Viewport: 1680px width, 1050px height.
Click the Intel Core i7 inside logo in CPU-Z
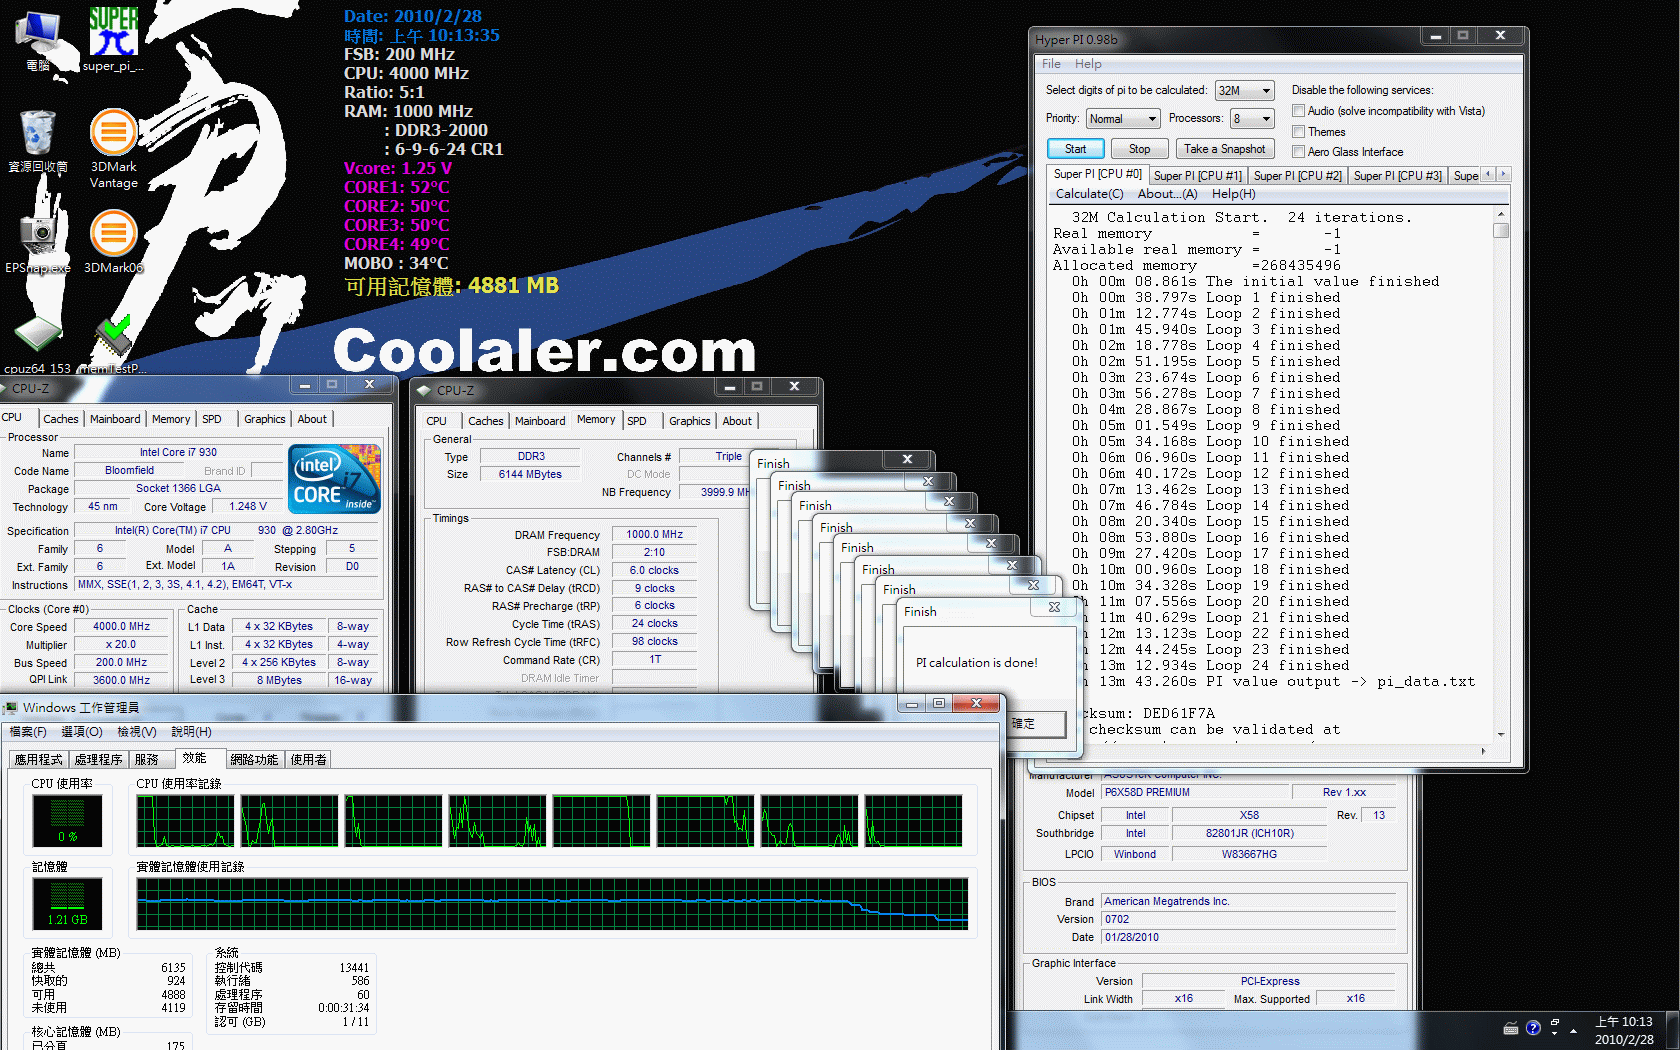pos(334,479)
